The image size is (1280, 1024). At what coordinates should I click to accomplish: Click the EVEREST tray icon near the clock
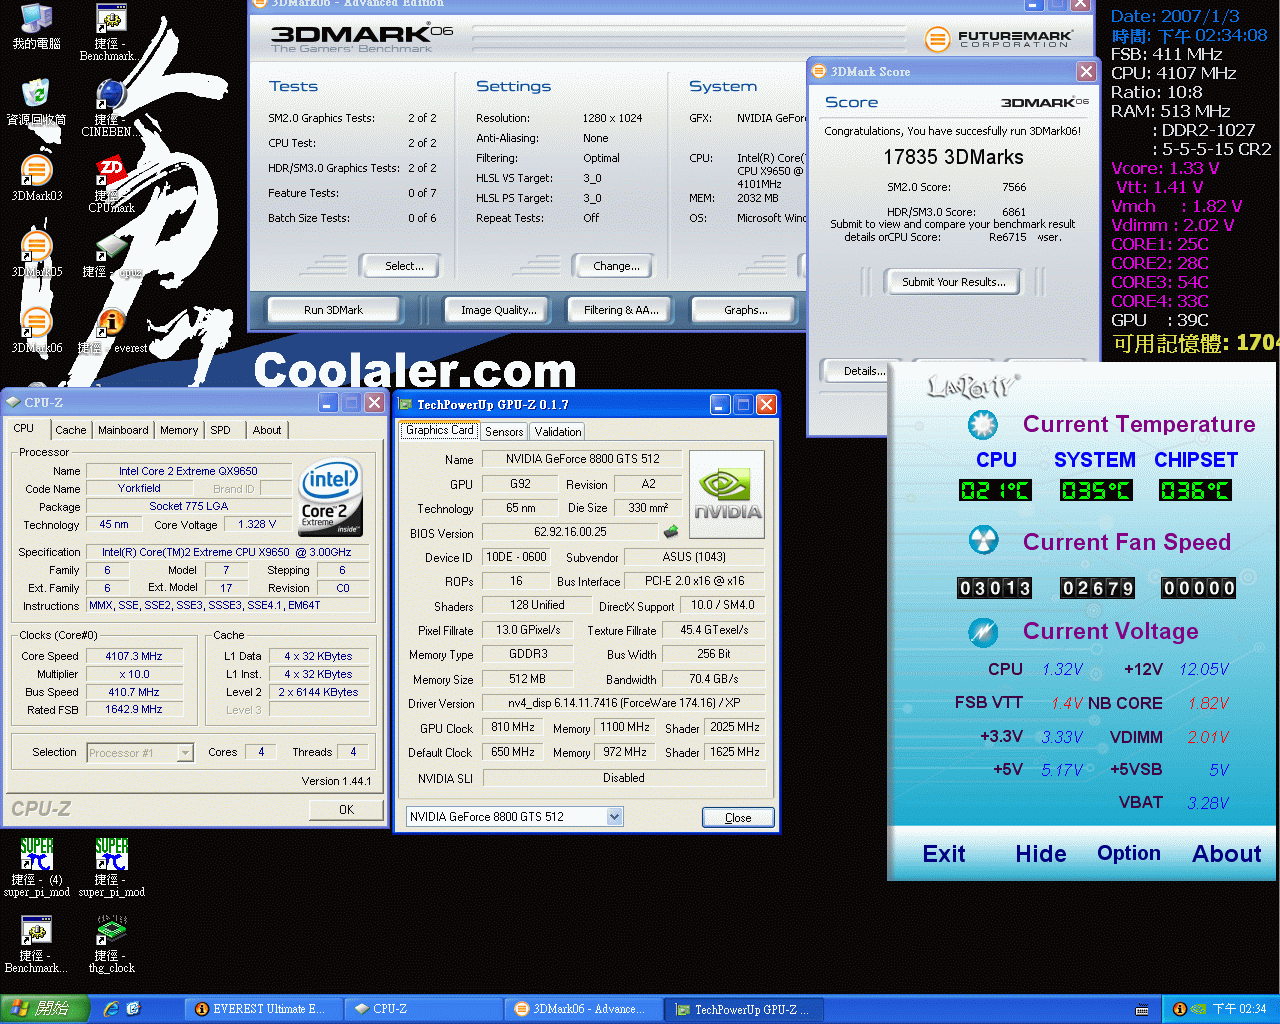pyautogui.click(x=1179, y=1009)
